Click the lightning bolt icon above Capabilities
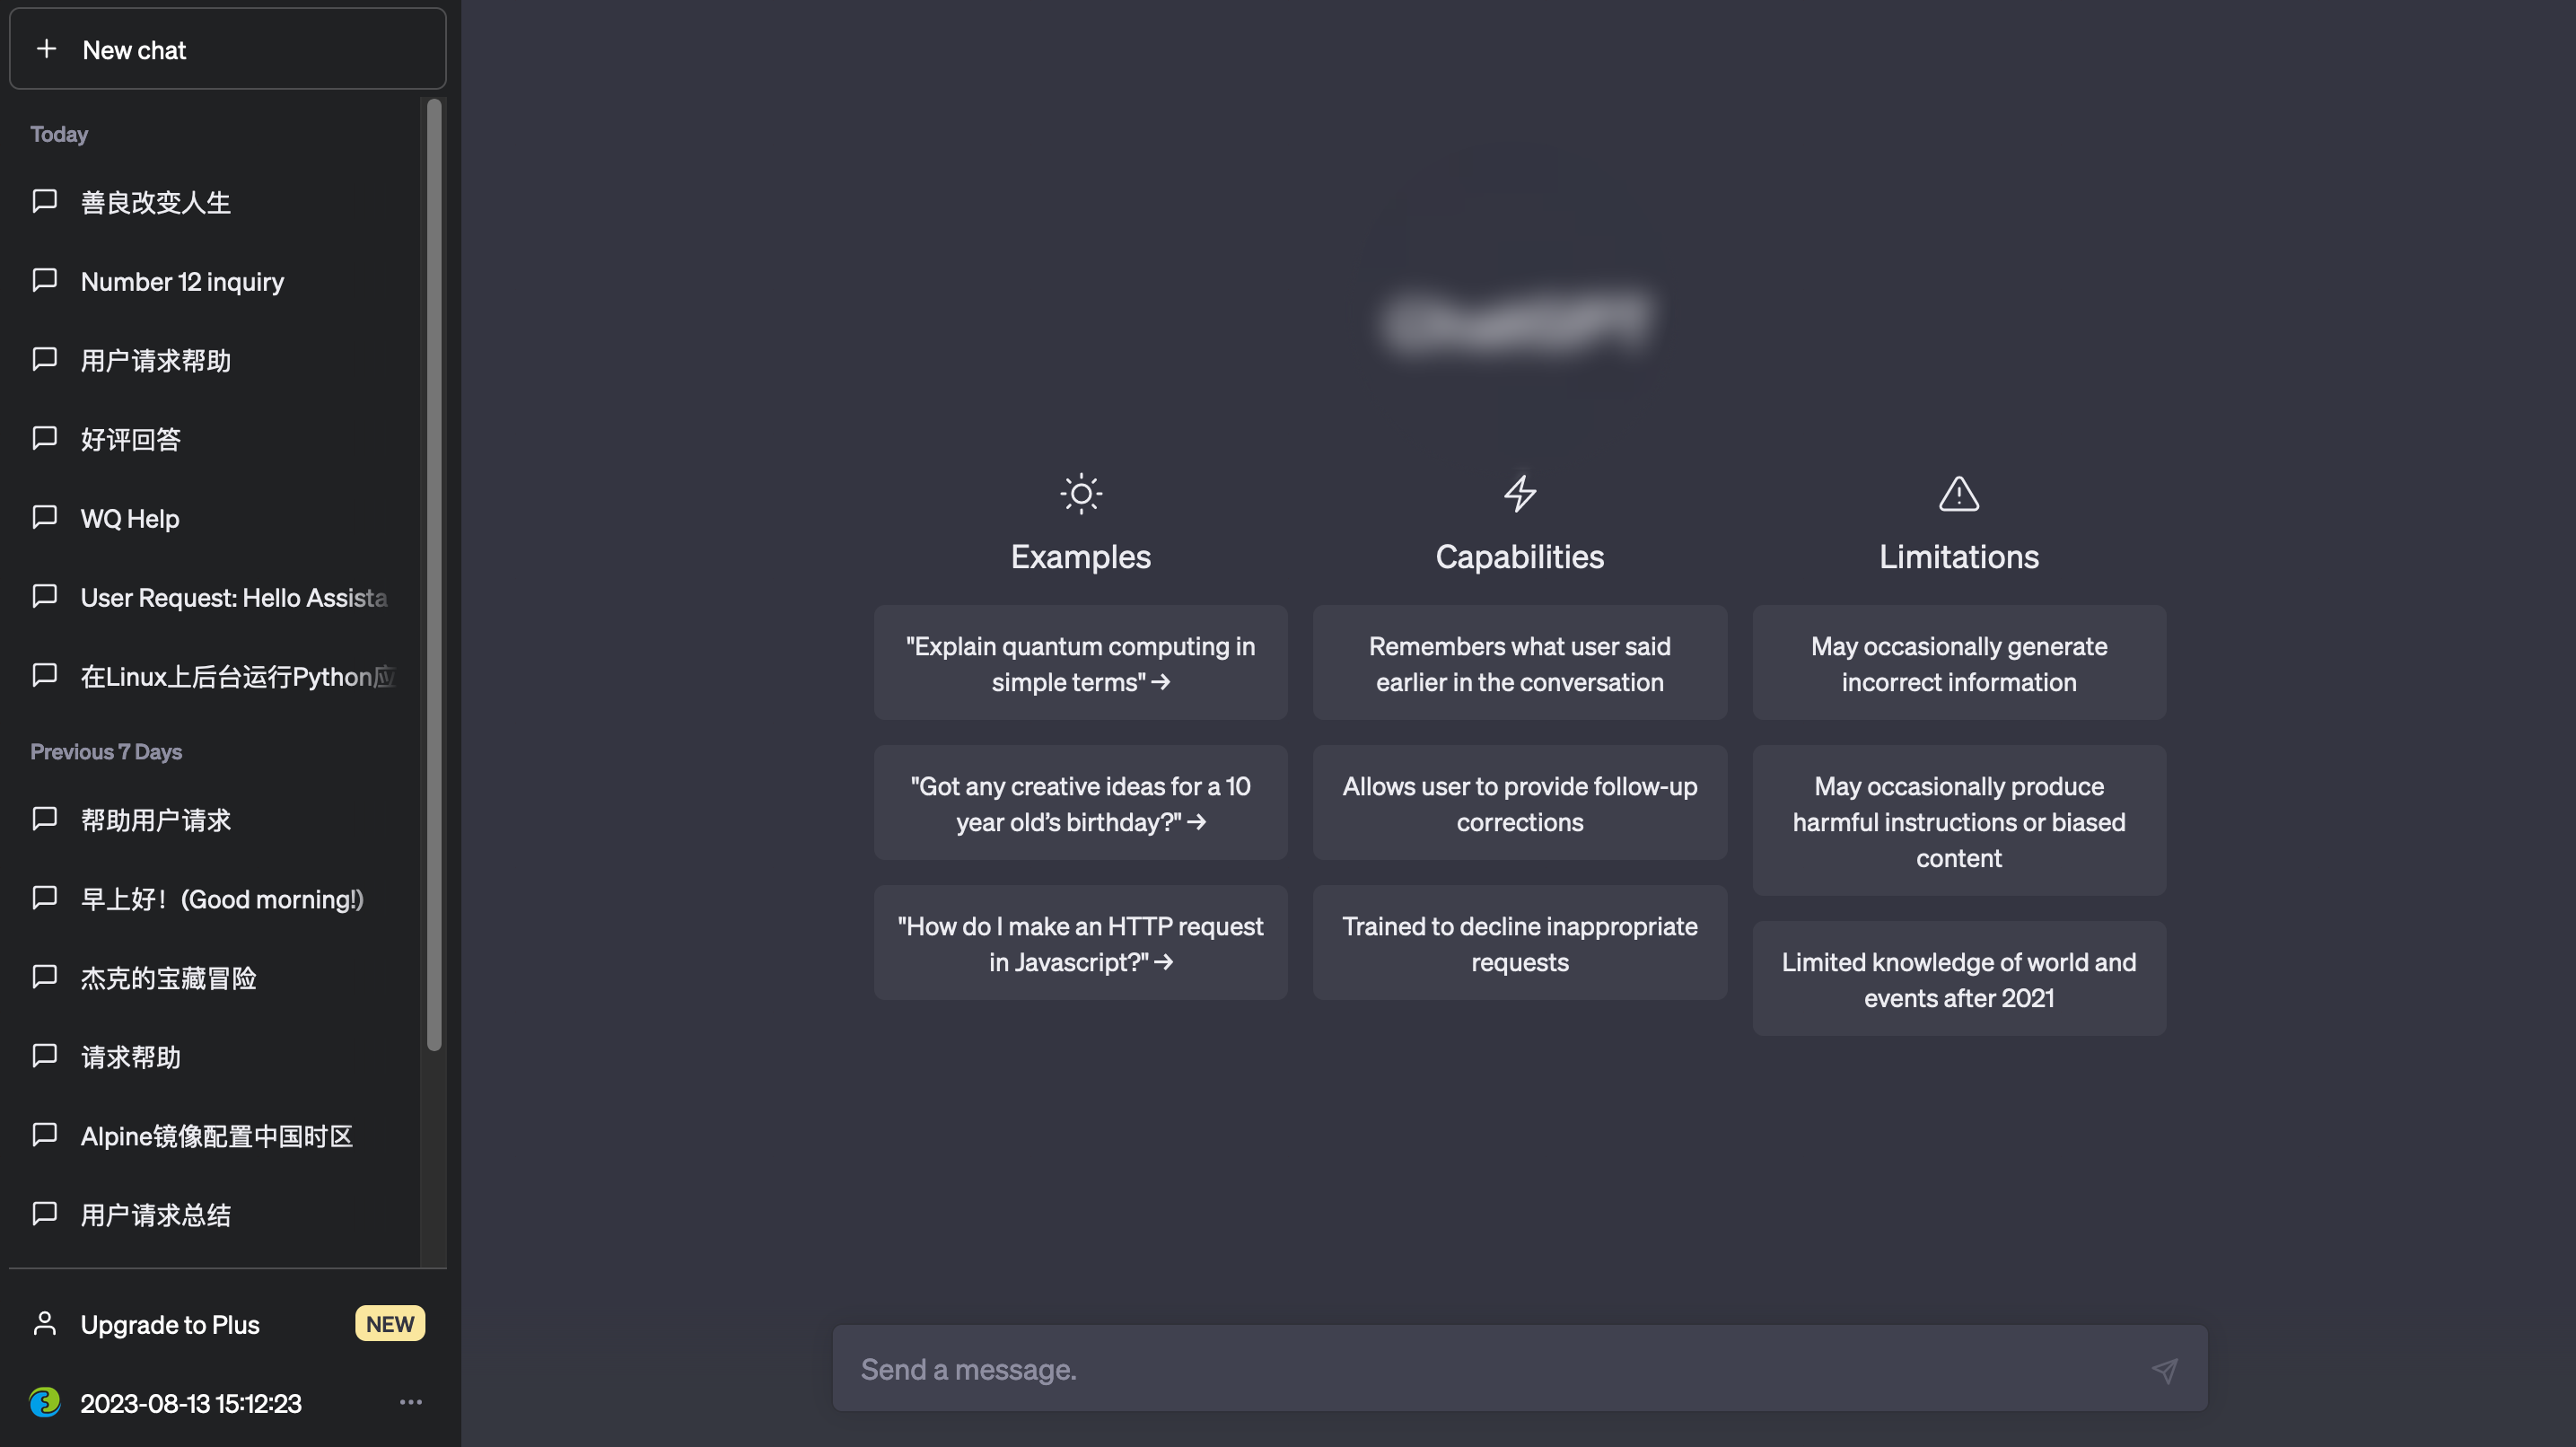 coord(1519,494)
